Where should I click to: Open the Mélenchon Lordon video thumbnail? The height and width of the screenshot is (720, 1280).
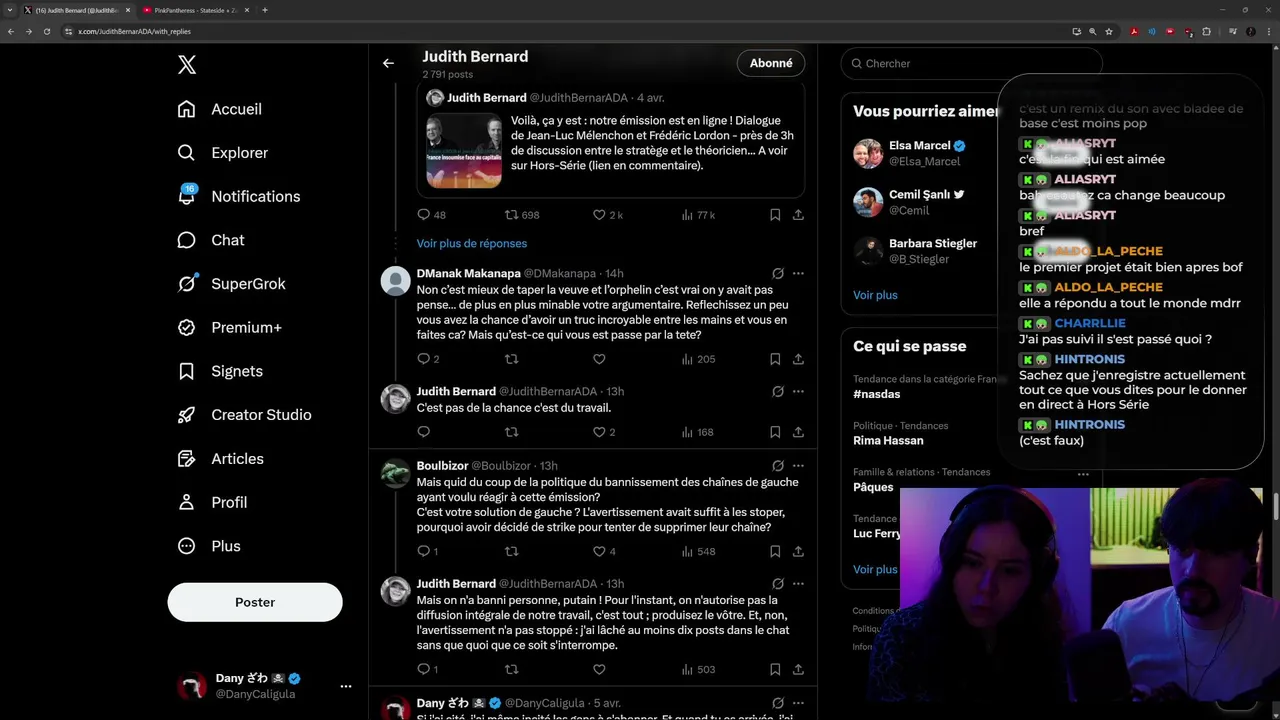(464, 151)
